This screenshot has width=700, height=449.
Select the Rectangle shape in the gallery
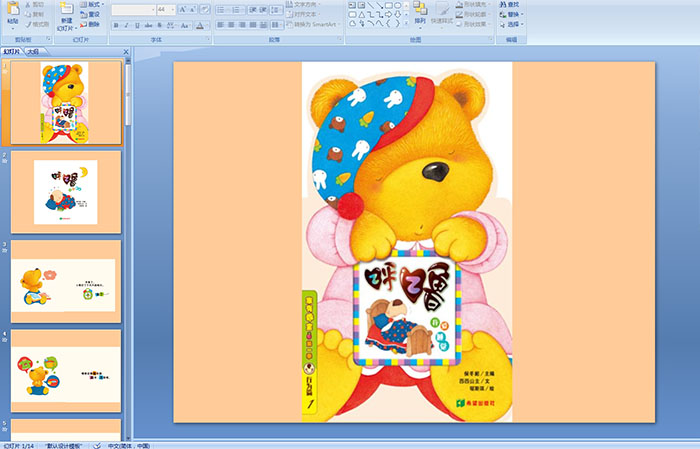point(389,5)
